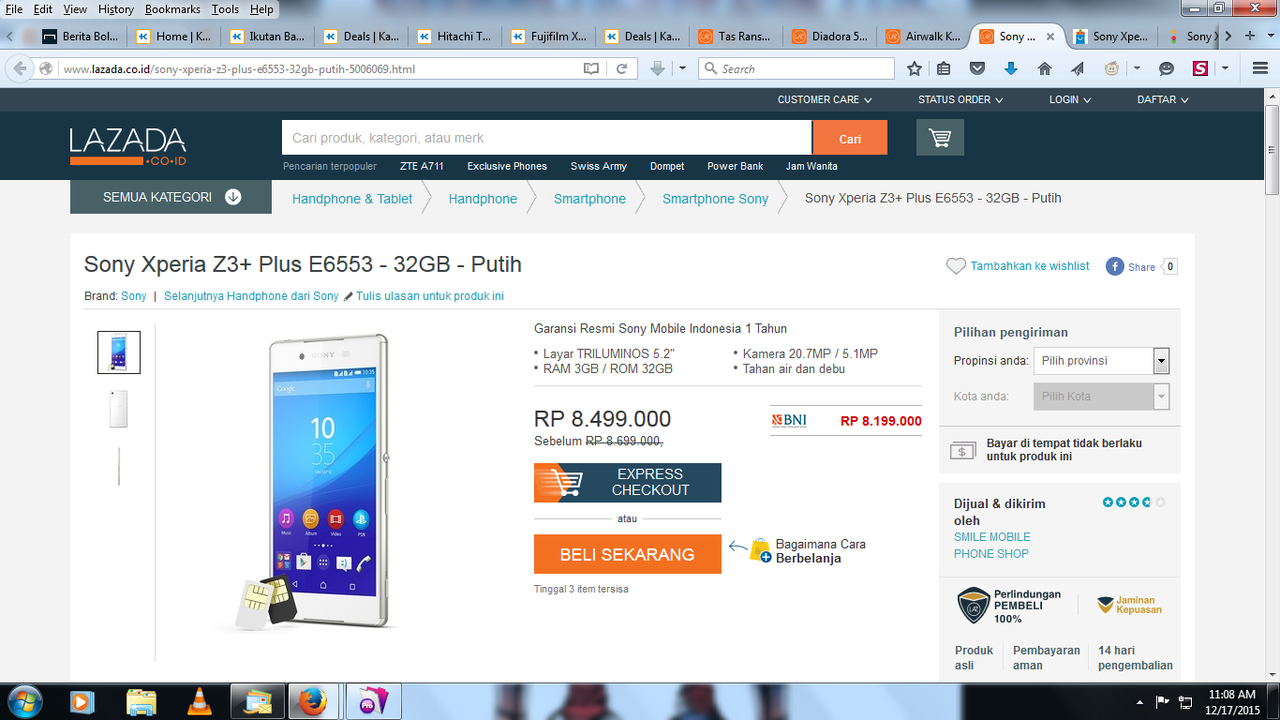The height and width of the screenshot is (720, 1280).
Task: Open Pilih provinsi dropdown
Action: pos(1101,361)
